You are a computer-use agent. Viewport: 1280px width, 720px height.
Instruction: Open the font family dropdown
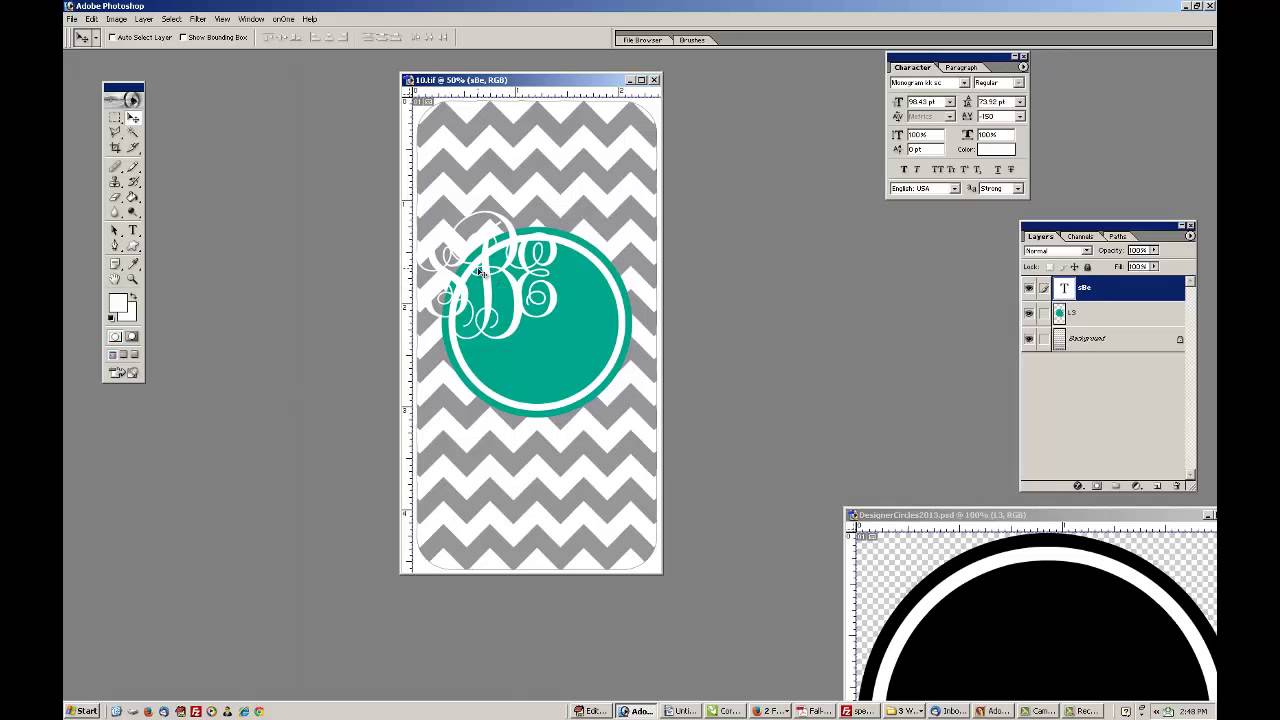[964, 83]
